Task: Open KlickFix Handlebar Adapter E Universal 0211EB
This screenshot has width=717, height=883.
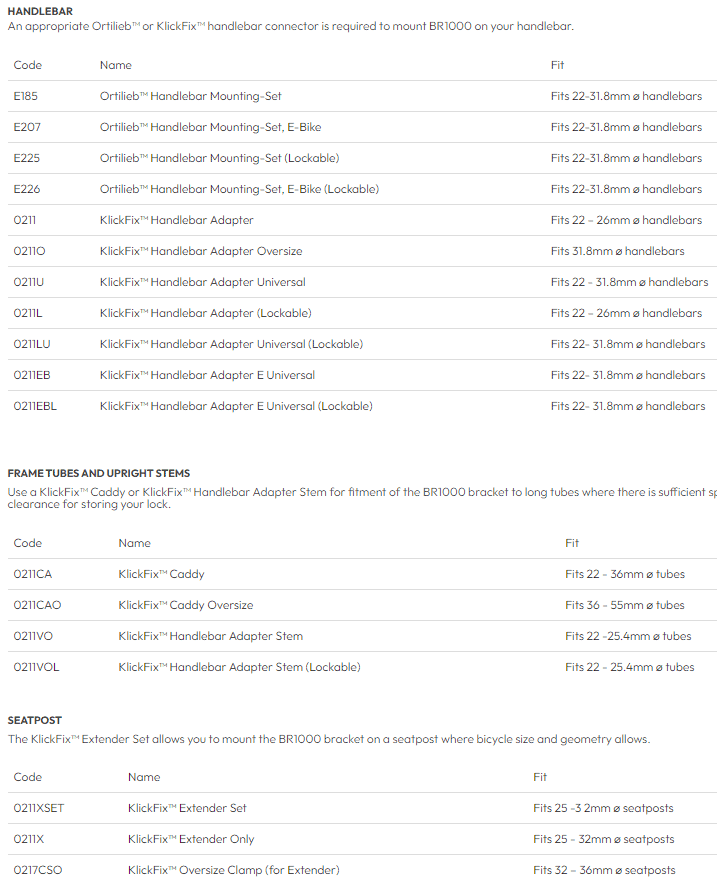Action: coord(207,375)
